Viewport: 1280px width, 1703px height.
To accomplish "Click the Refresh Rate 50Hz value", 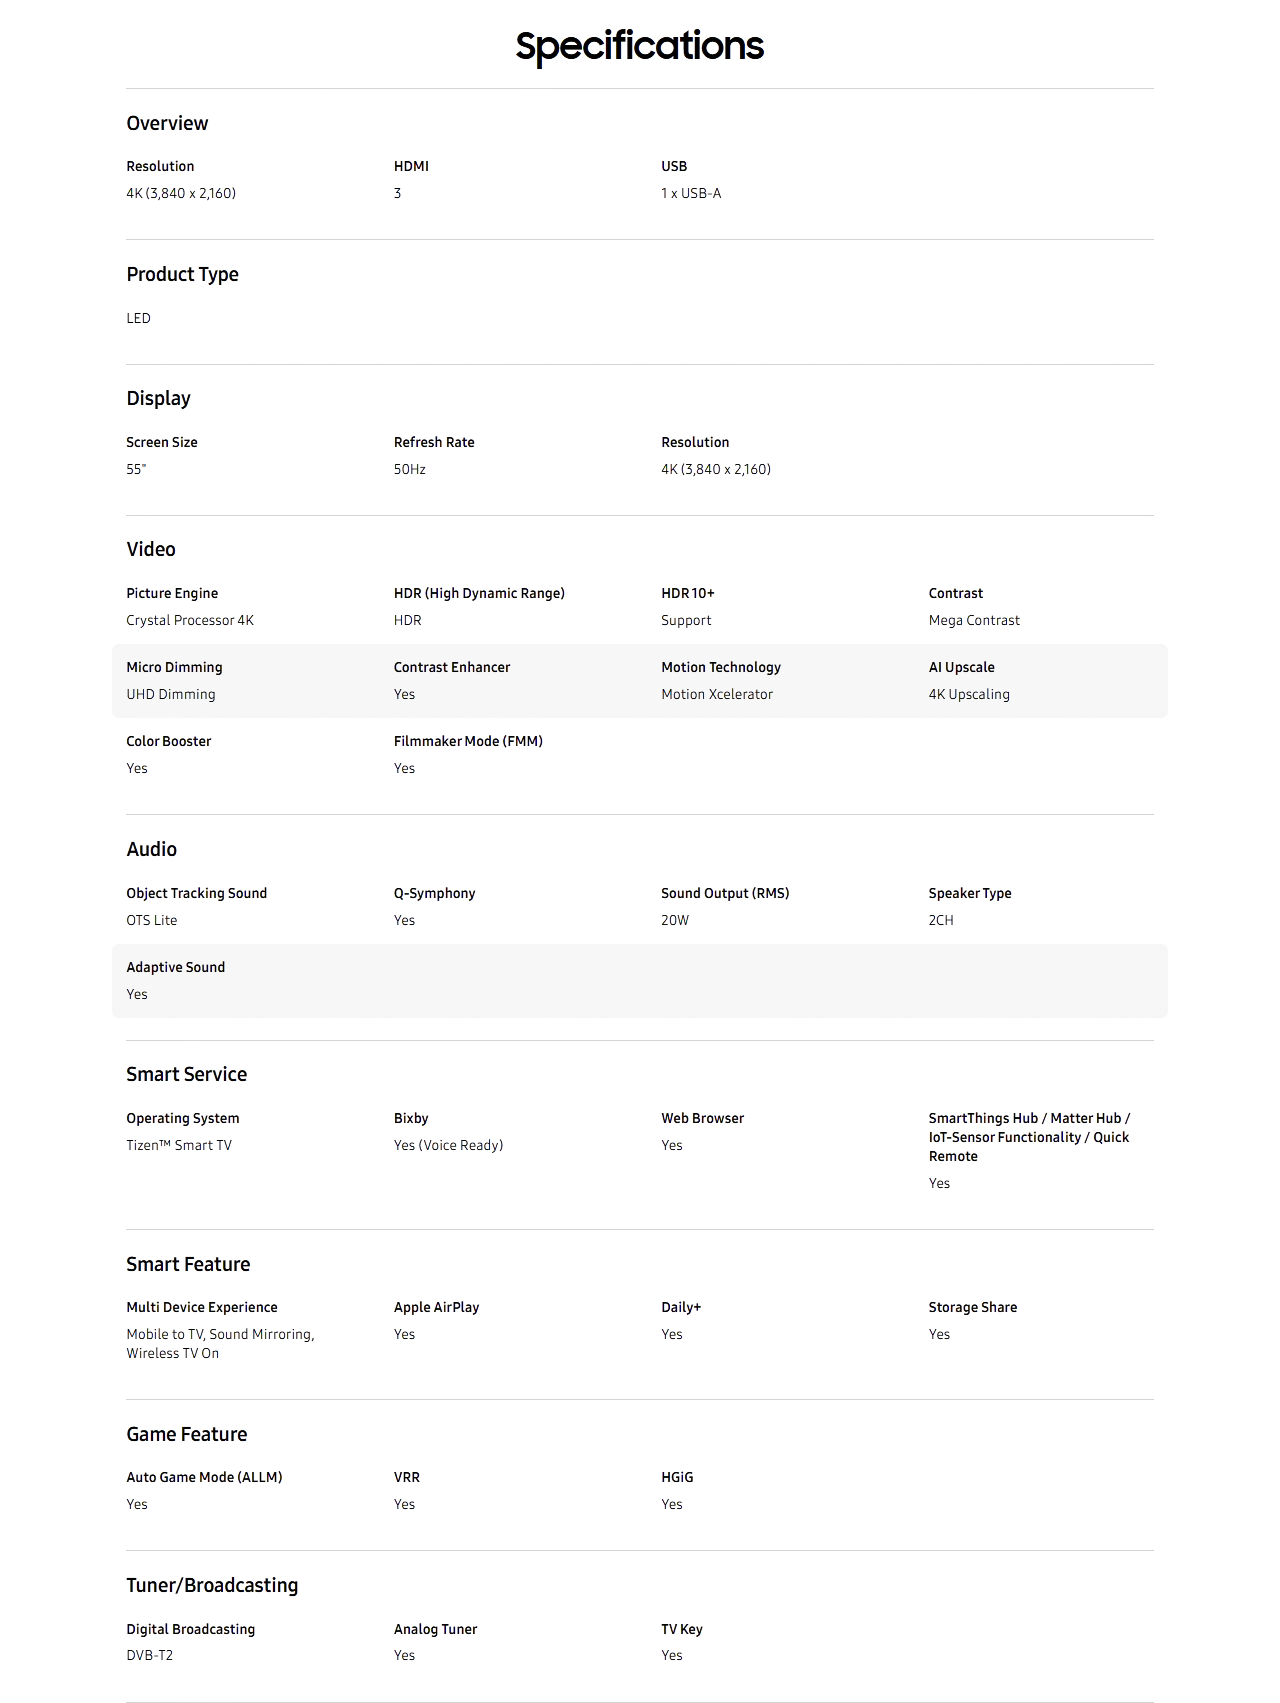I will coord(409,469).
